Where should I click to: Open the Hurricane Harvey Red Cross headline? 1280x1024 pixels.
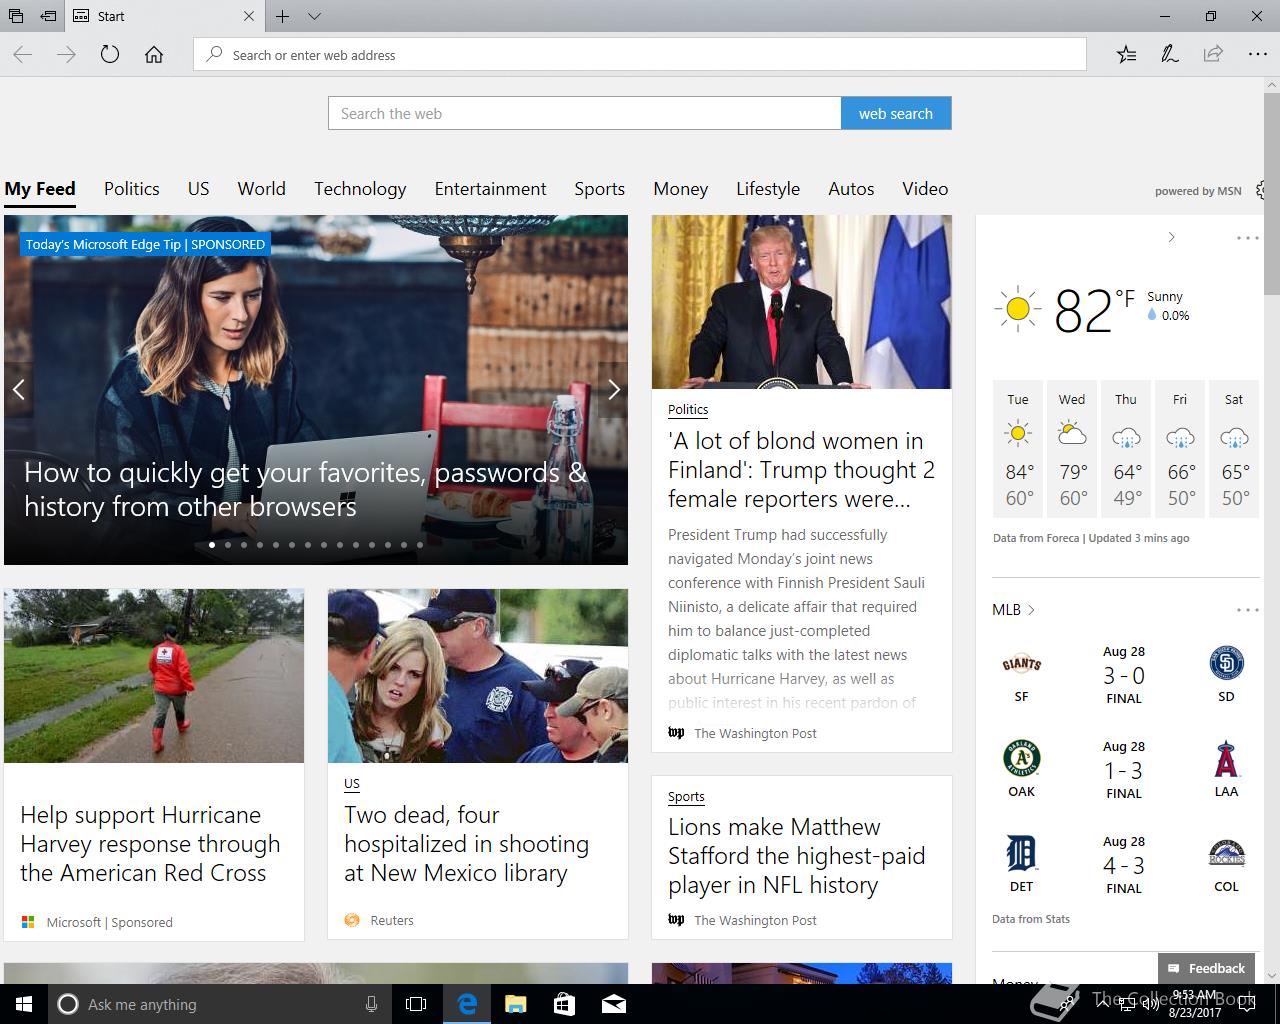[x=150, y=844]
